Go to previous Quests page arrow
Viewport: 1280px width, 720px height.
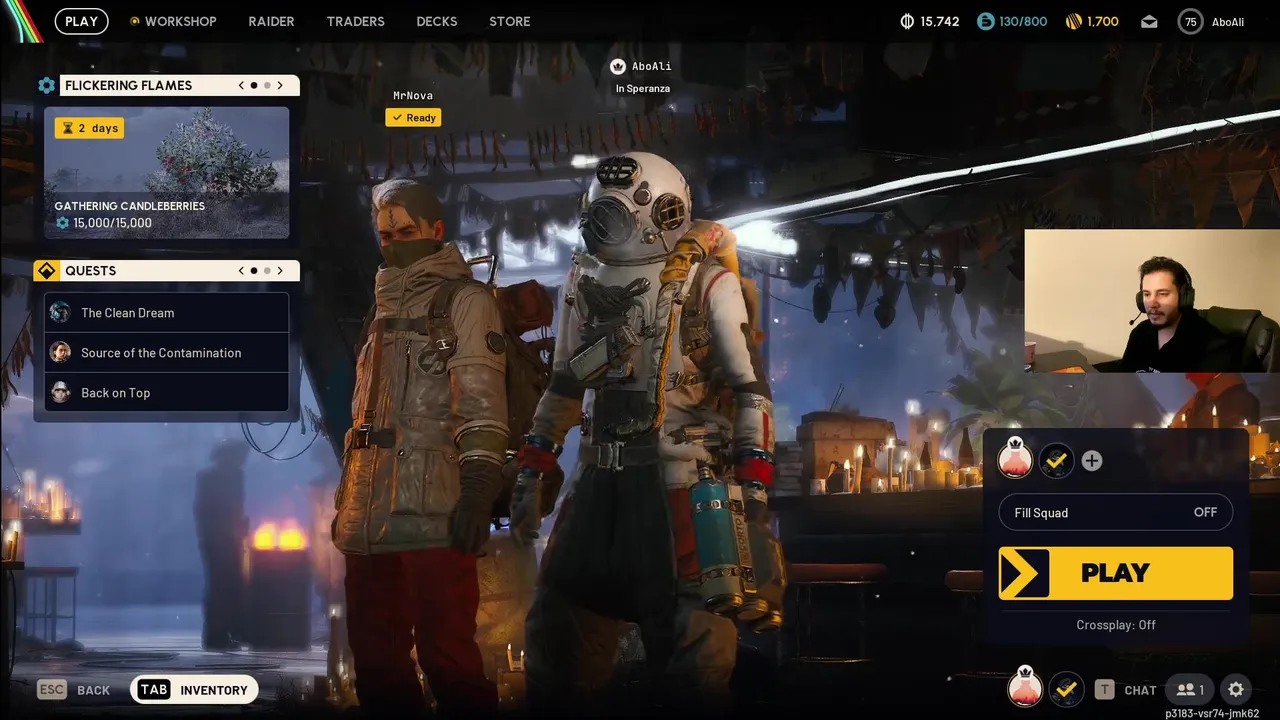[241, 271]
